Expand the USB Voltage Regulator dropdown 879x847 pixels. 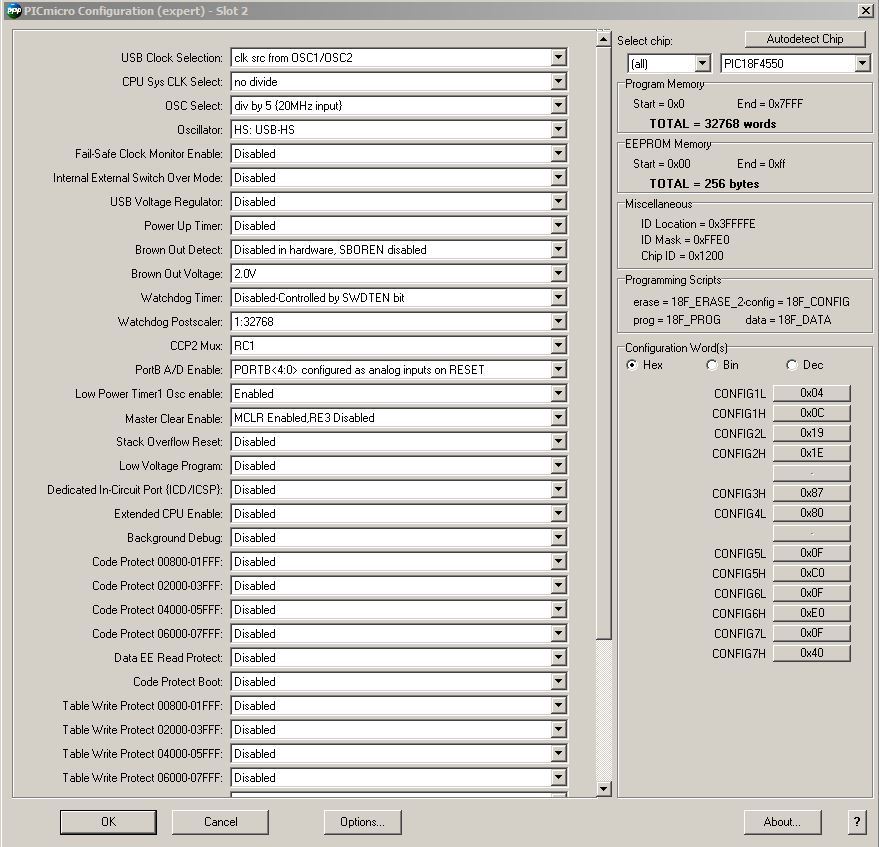(558, 201)
